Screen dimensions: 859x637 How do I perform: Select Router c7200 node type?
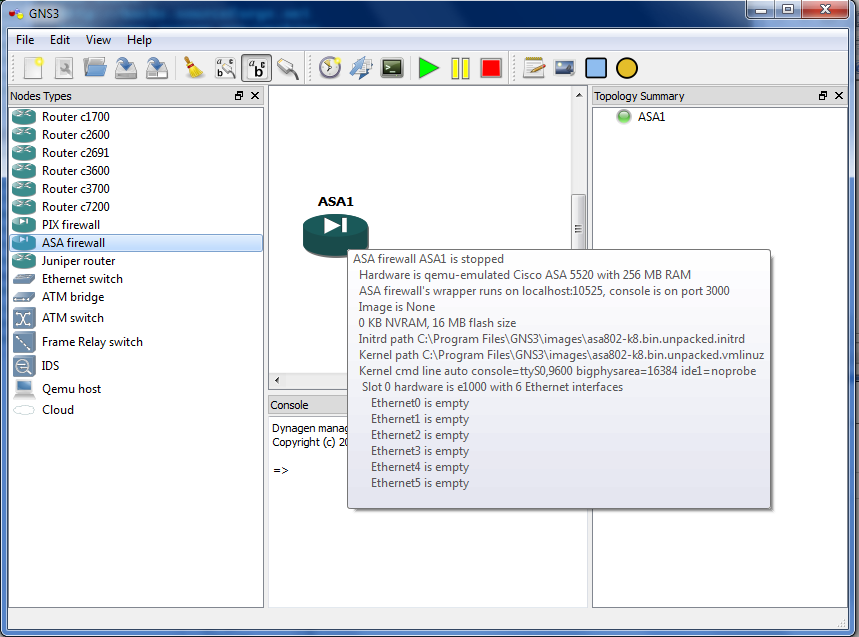coord(136,207)
